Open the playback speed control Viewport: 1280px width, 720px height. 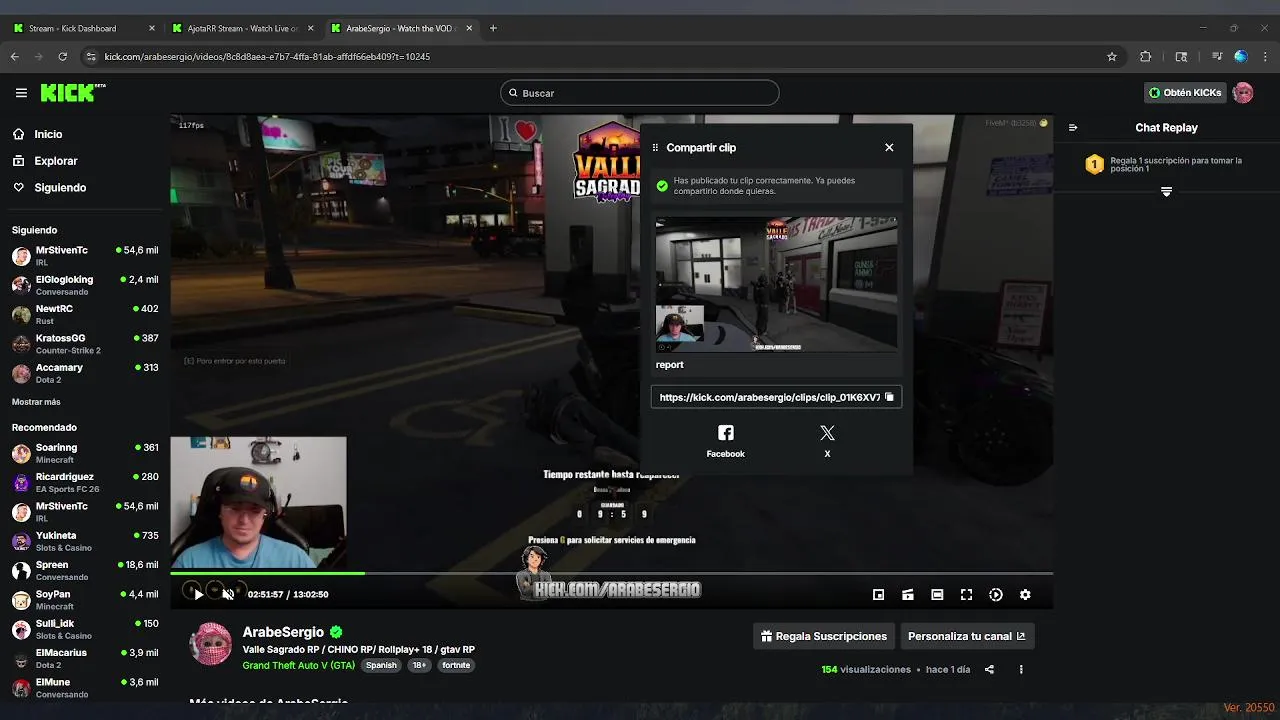[x=996, y=595]
